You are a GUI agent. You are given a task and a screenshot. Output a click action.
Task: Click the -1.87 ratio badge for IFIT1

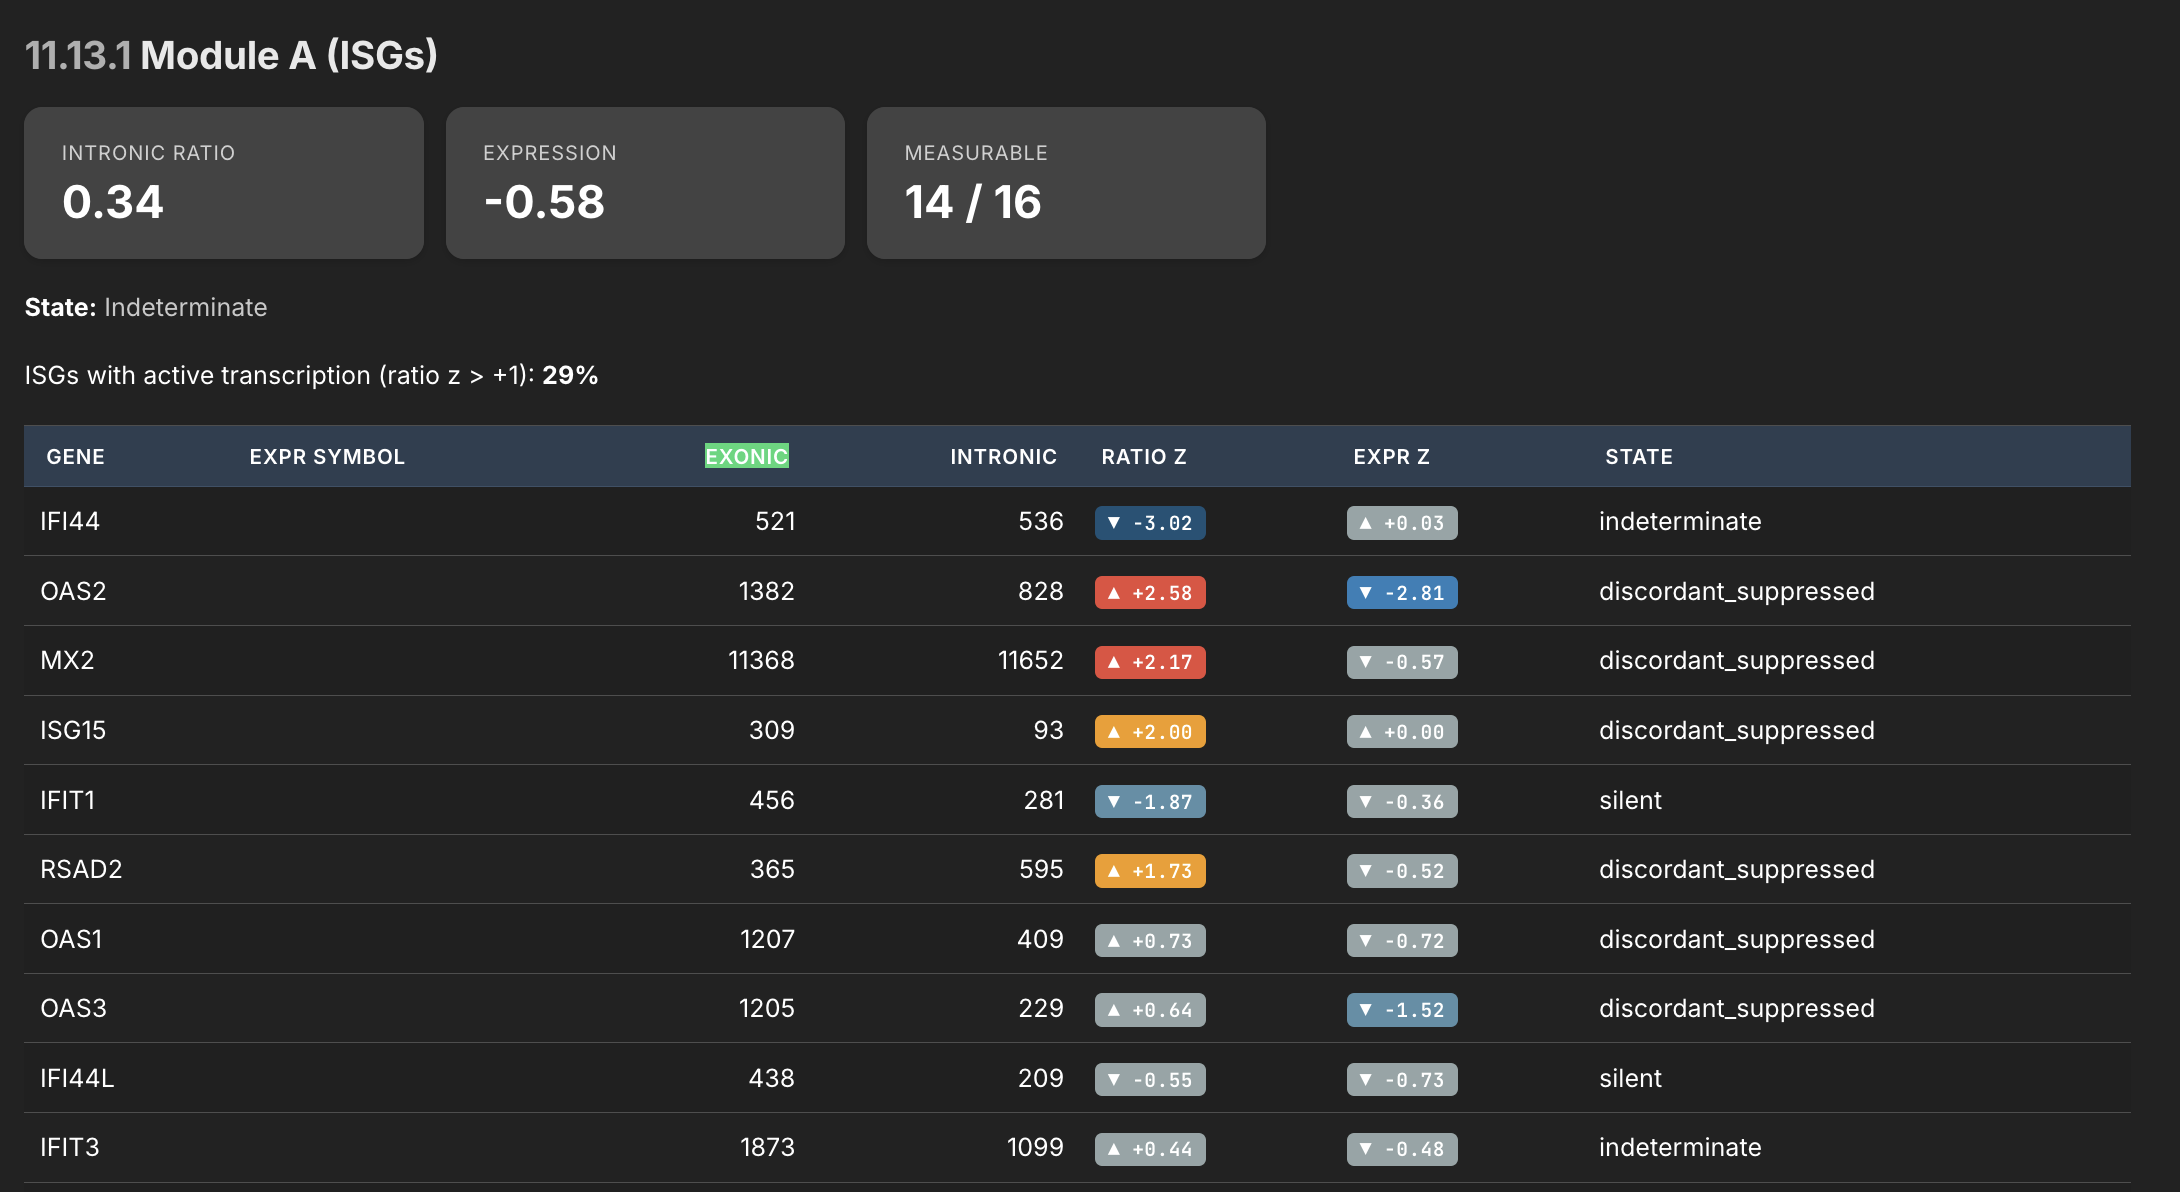coord(1150,802)
